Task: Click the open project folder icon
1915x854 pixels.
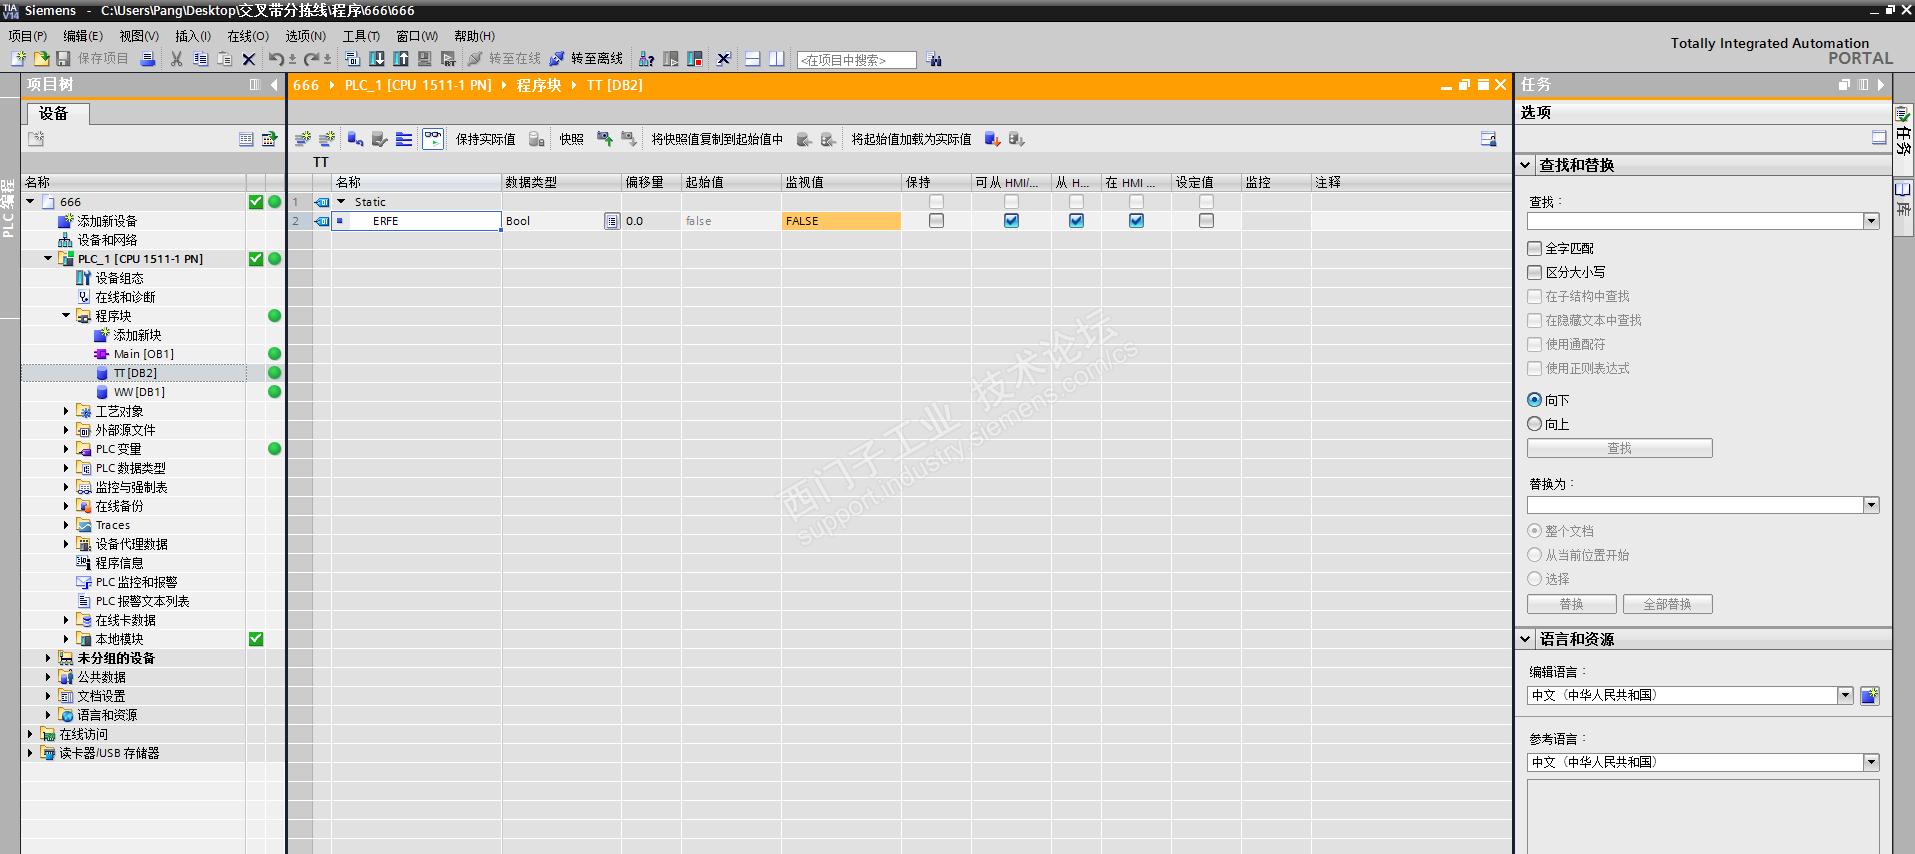Action: pos(41,59)
